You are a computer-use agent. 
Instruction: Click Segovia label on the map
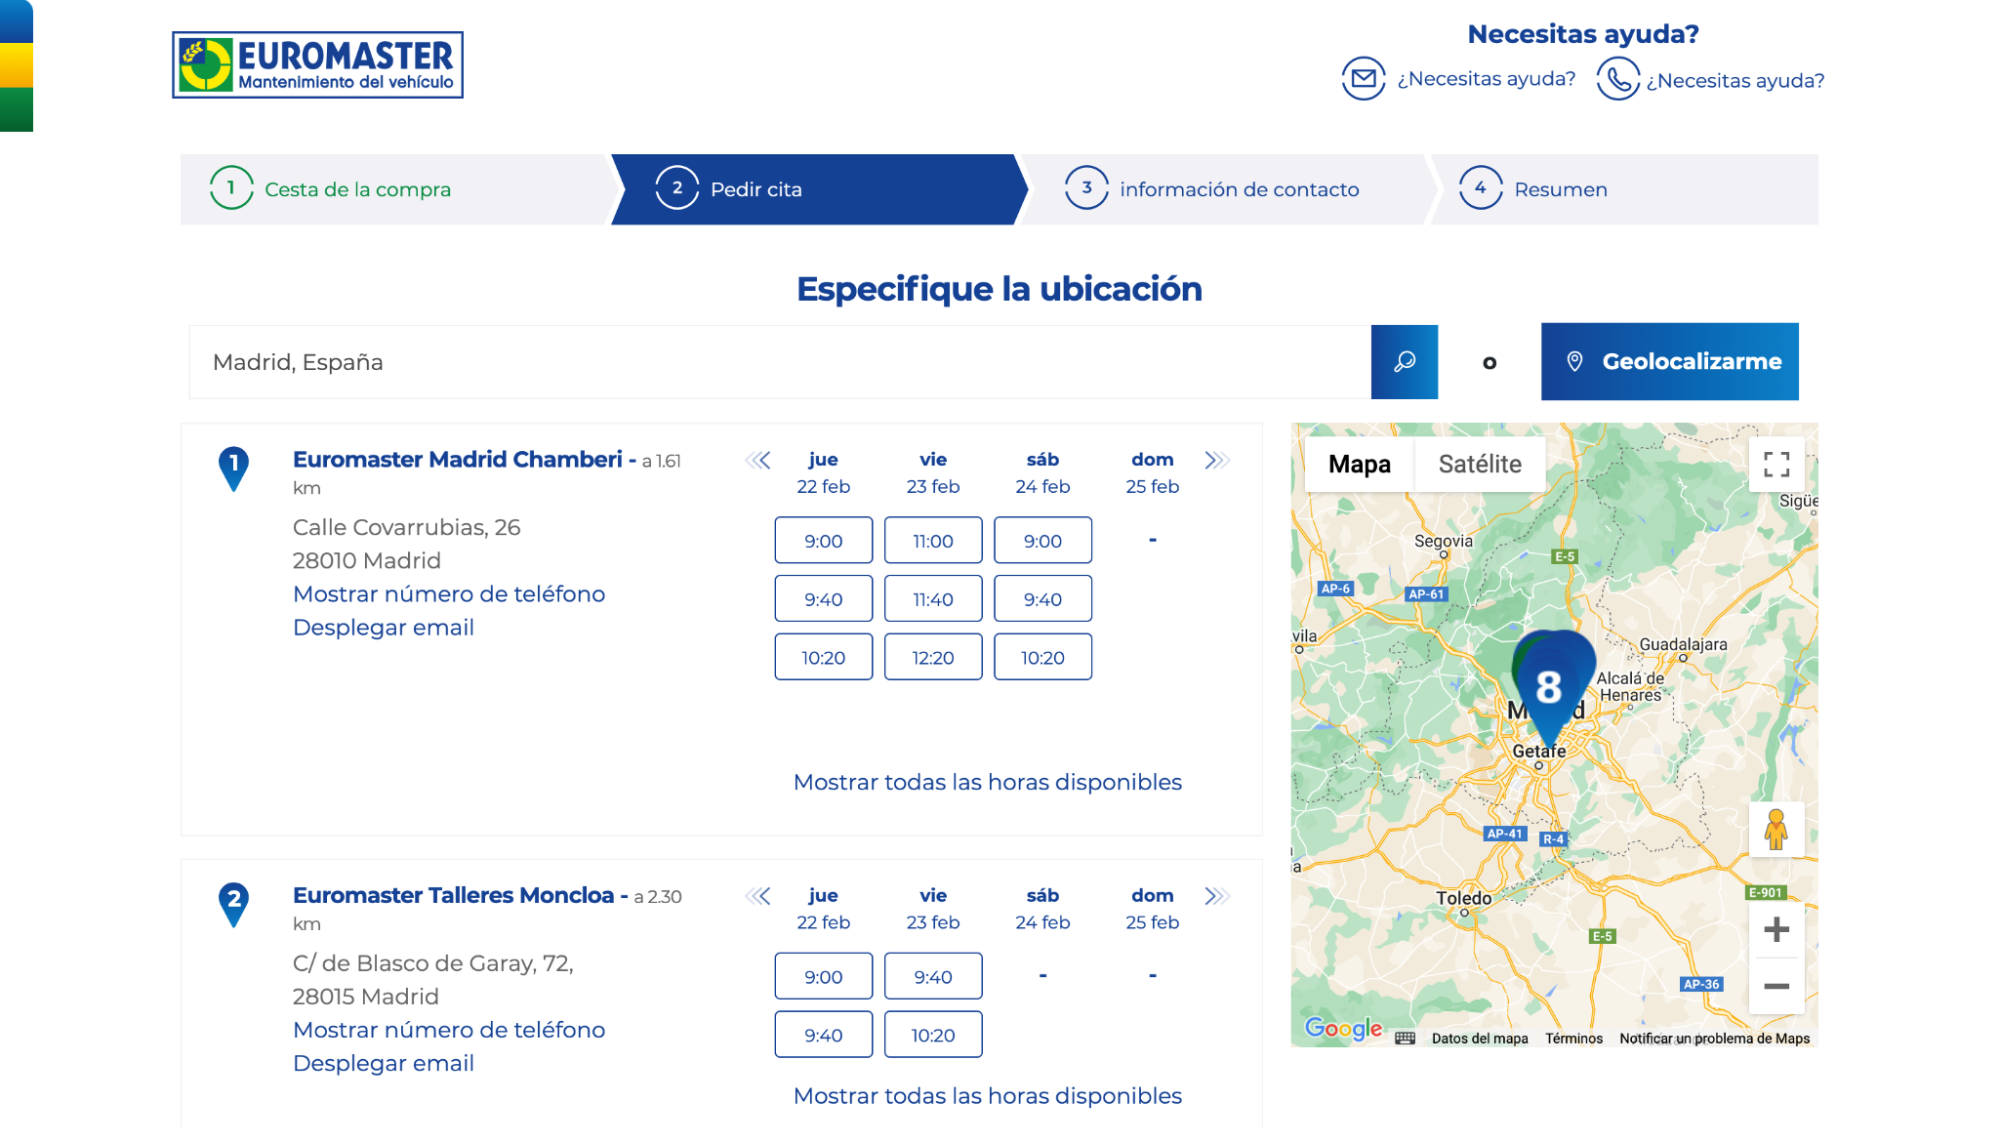(x=1443, y=542)
